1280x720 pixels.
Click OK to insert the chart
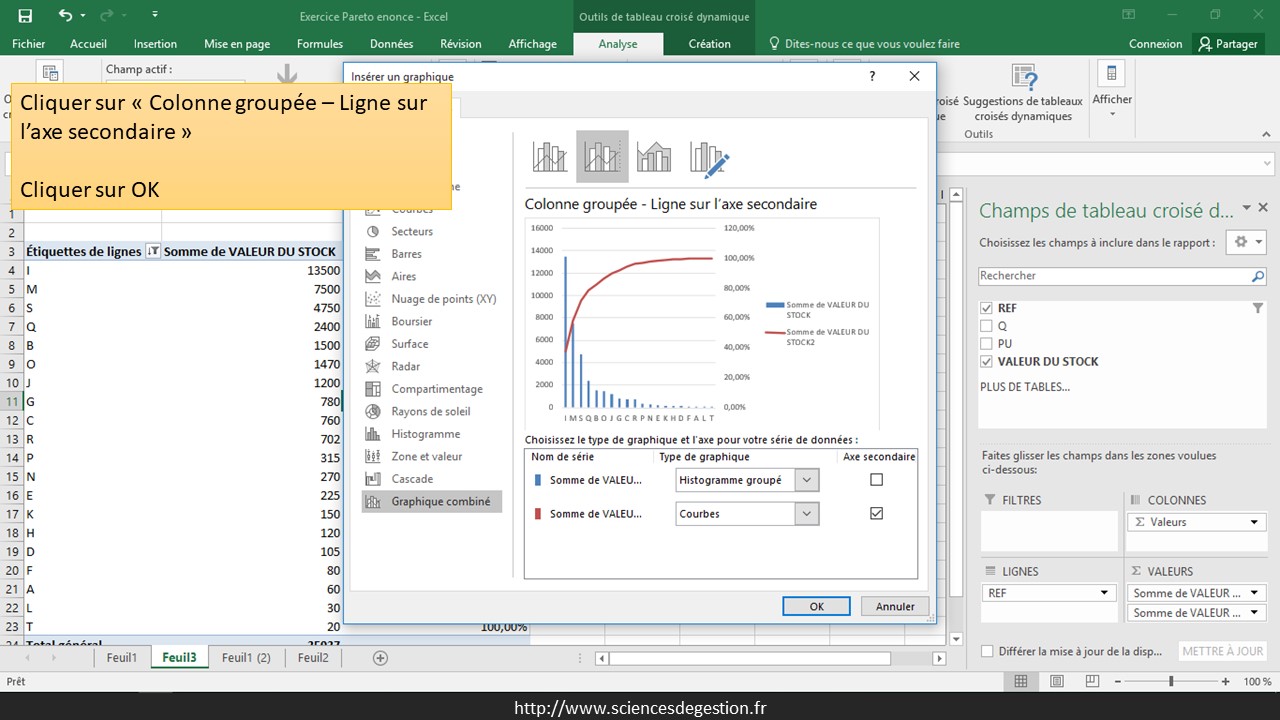(816, 606)
